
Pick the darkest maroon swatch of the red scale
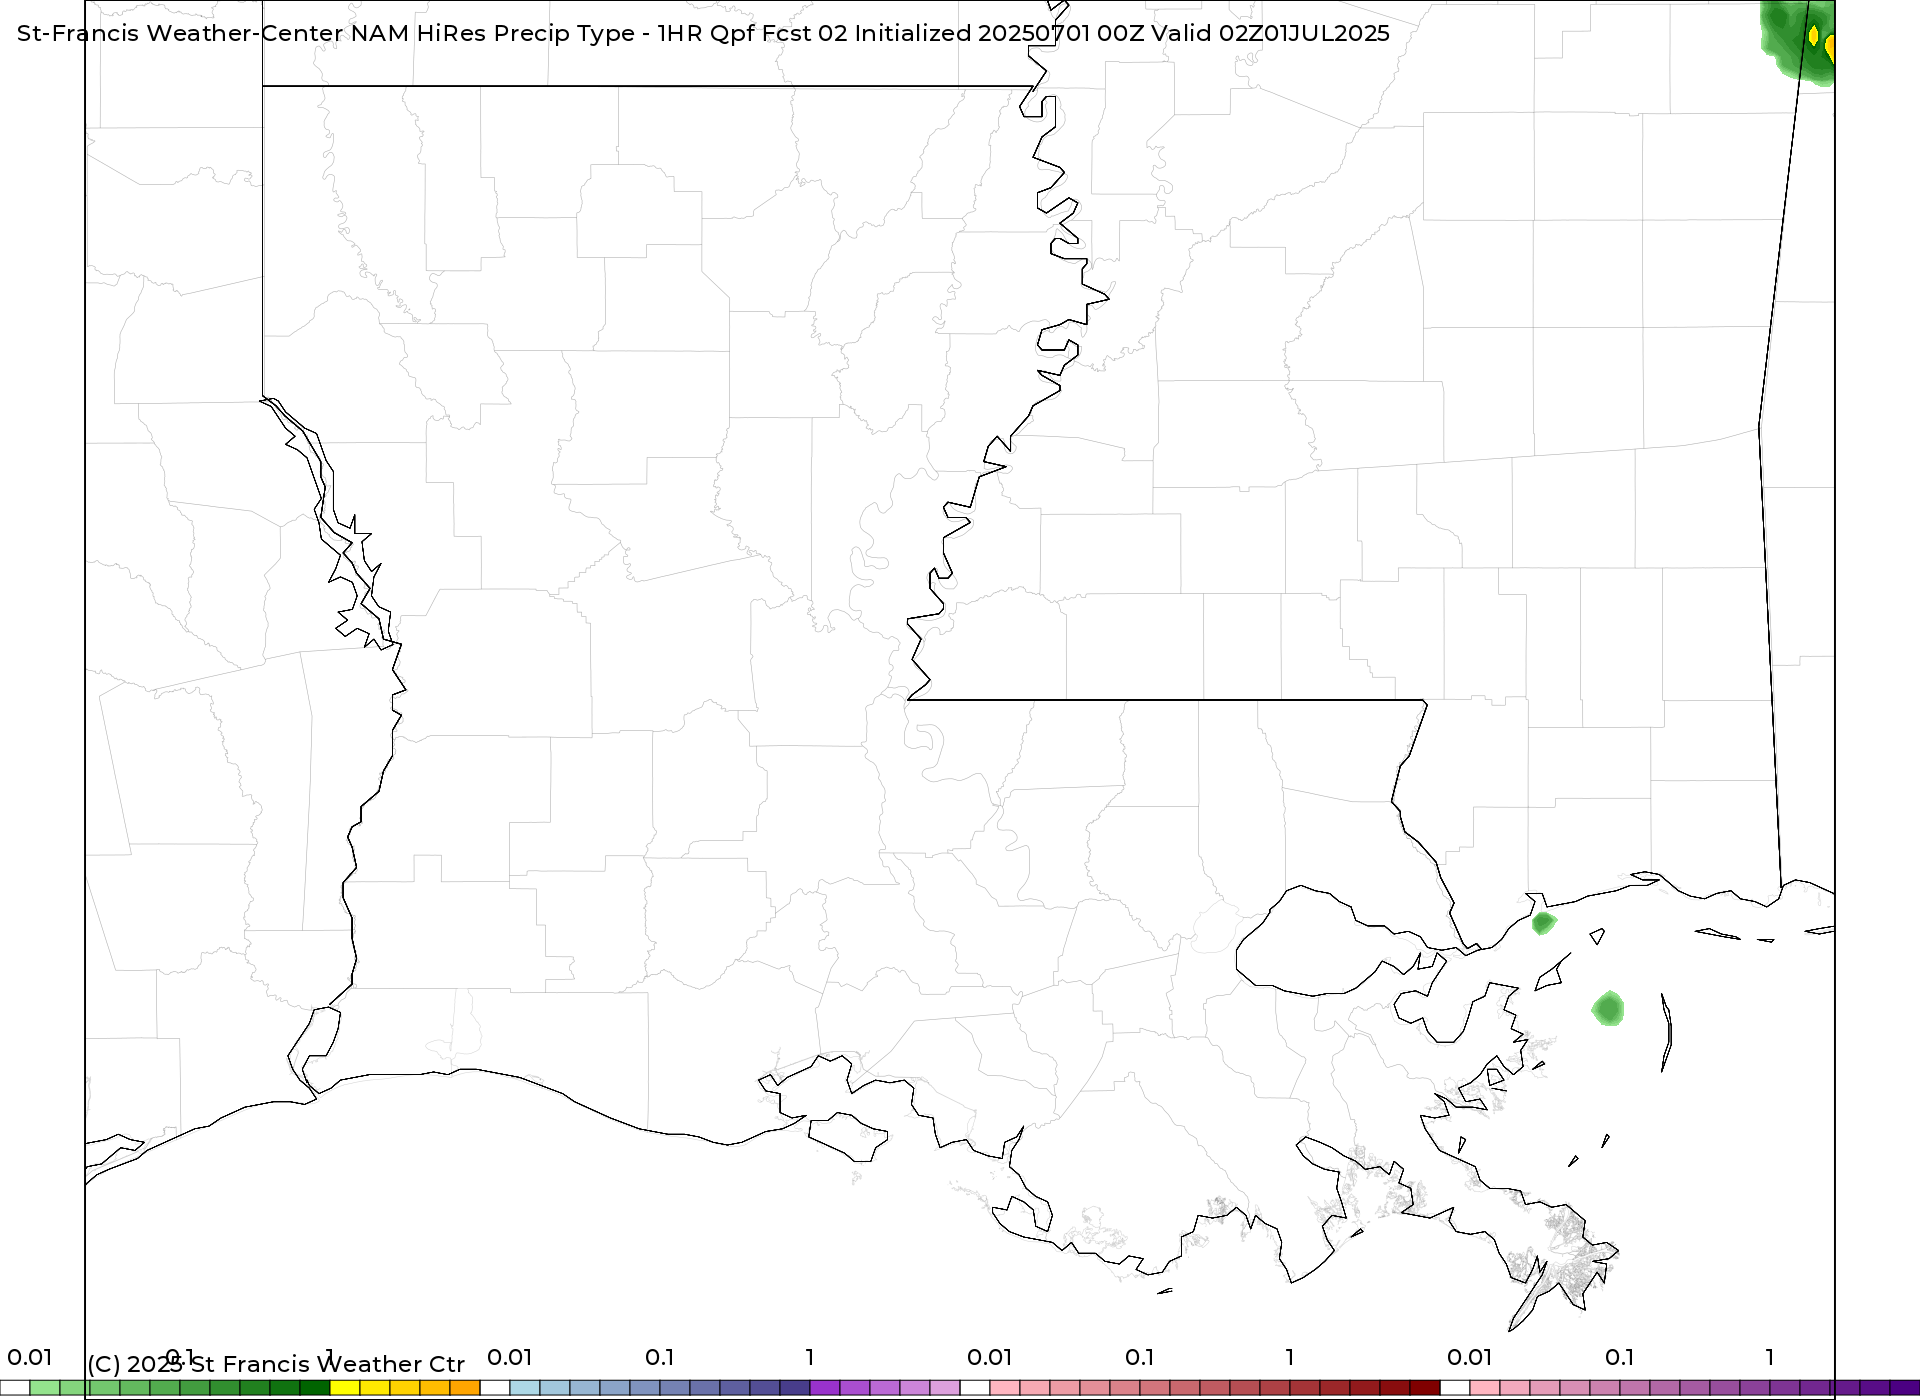coord(1425,1388)
